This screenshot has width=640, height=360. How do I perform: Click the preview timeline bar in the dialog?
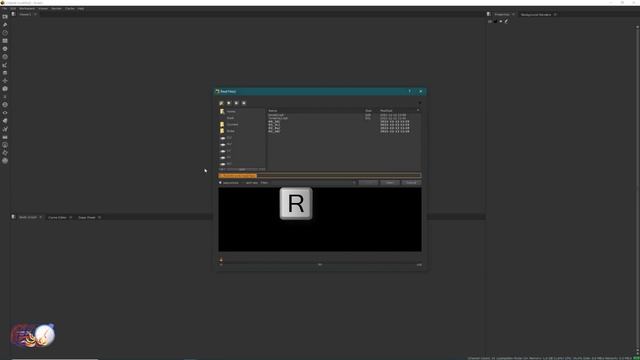click(320, 262)
